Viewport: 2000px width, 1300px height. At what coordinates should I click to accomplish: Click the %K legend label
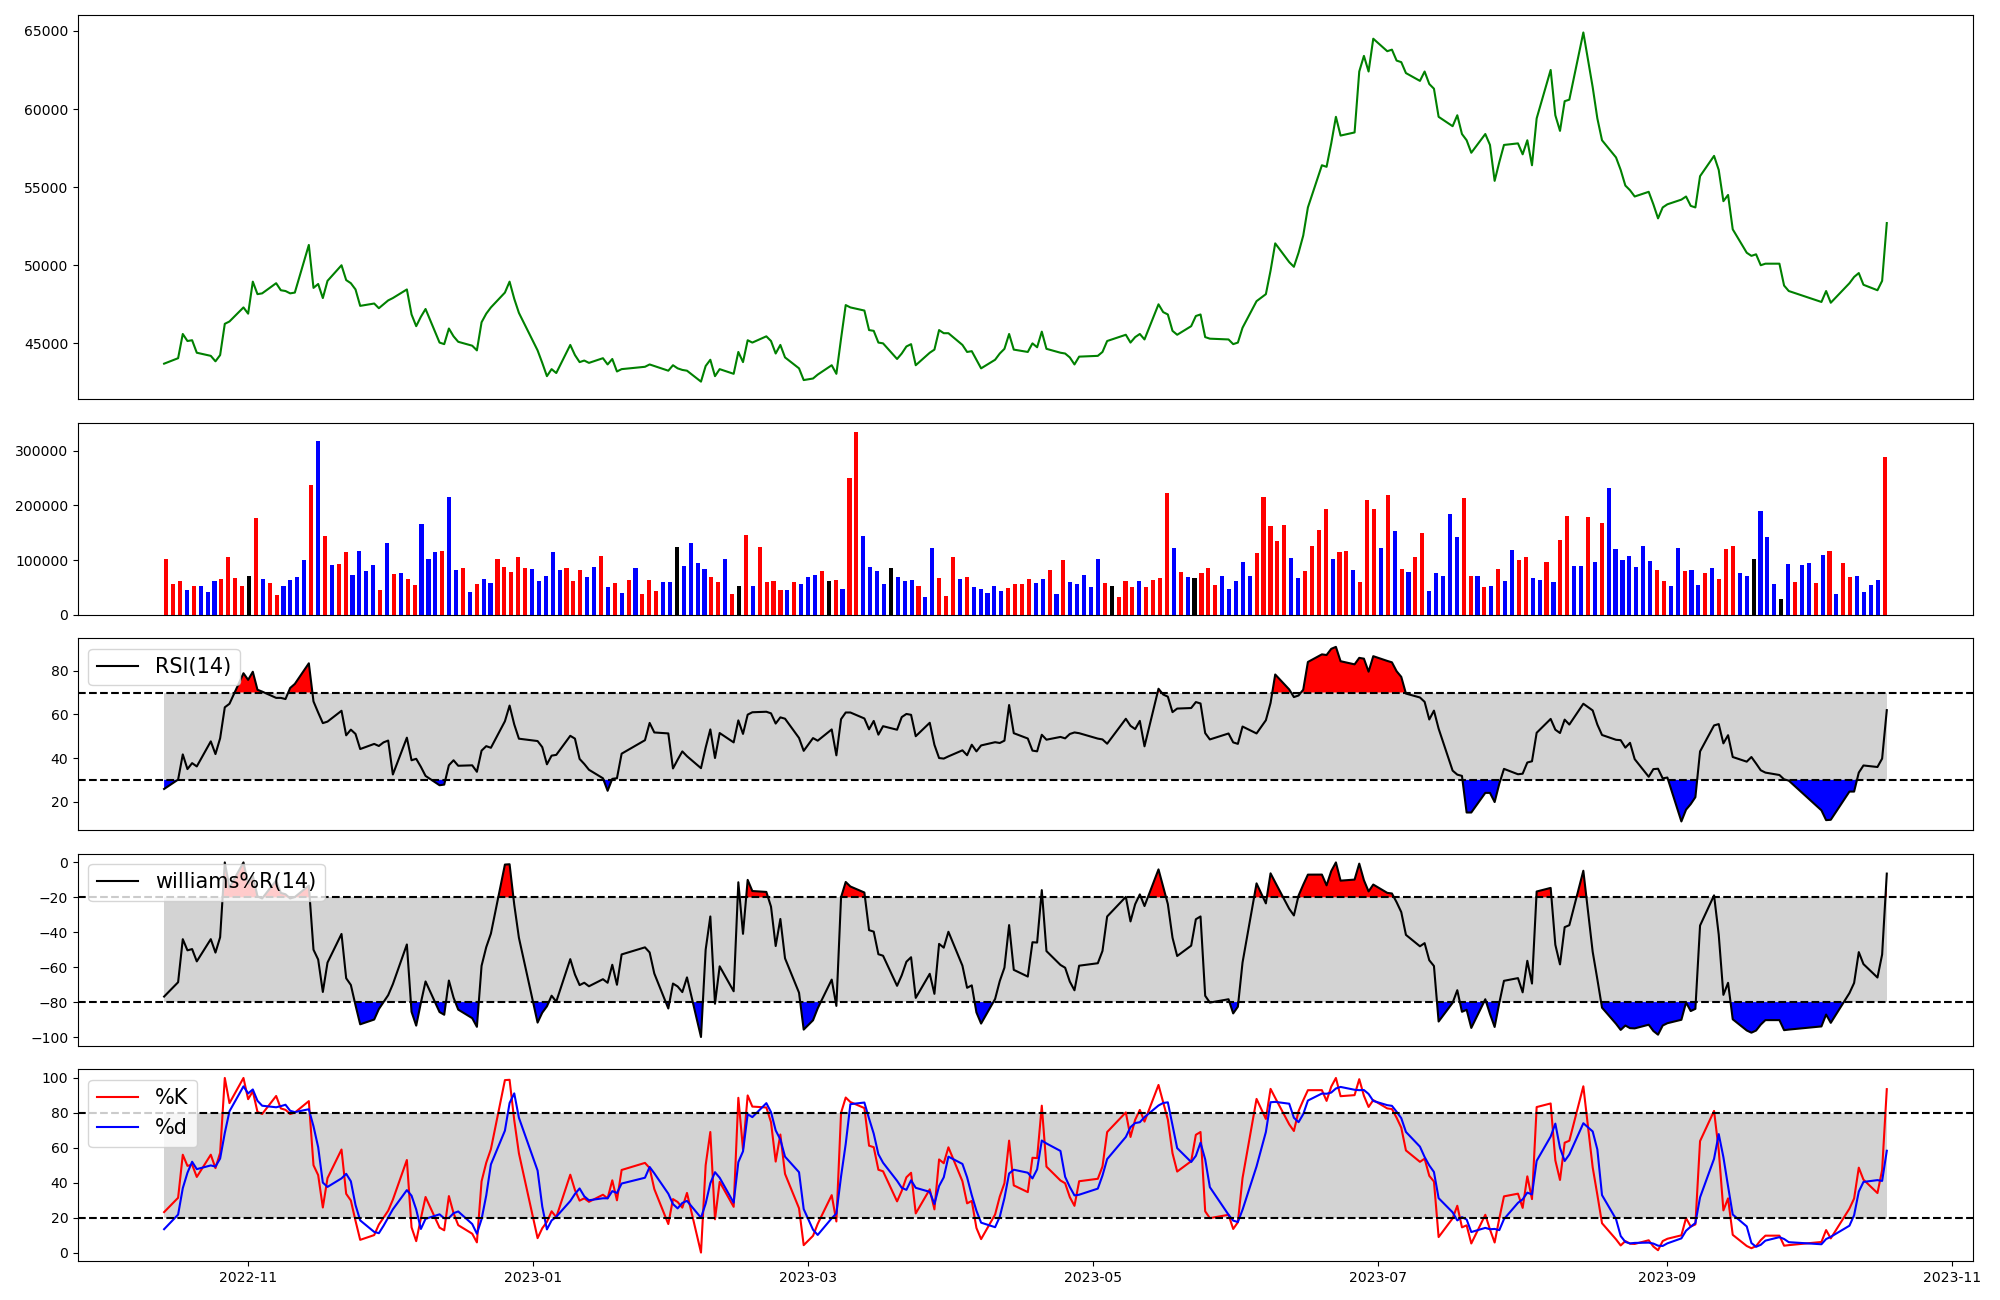[x=171, y=1097]
